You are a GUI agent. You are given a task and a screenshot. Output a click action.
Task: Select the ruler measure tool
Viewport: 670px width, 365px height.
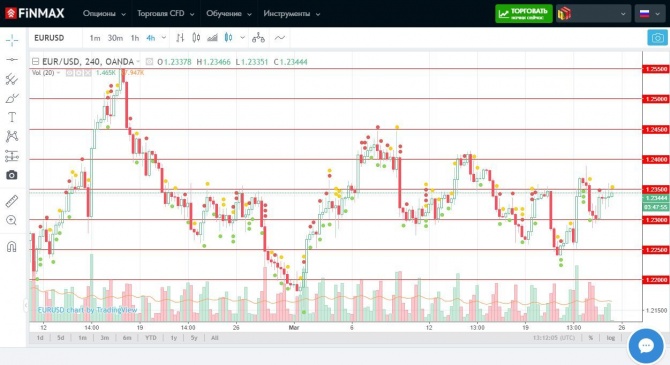pyautogui.click(x=12, y=201)
